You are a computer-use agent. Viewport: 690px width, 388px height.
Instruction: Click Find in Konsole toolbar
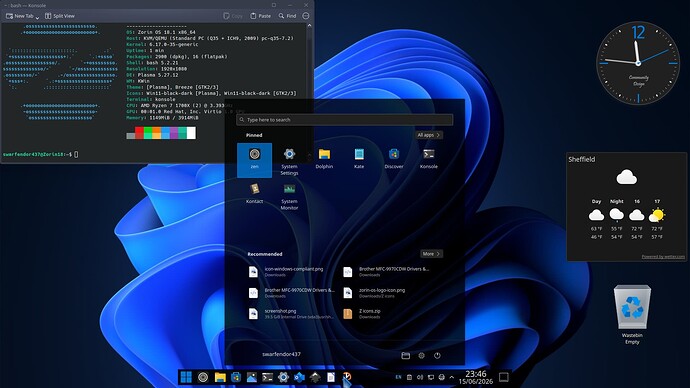(287, 16)
